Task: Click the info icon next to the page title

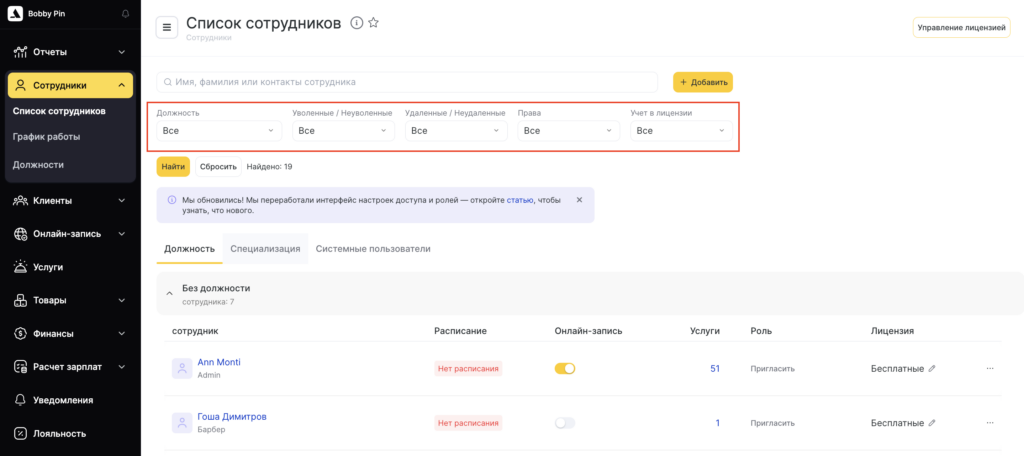Action: (x=356, y=23)
